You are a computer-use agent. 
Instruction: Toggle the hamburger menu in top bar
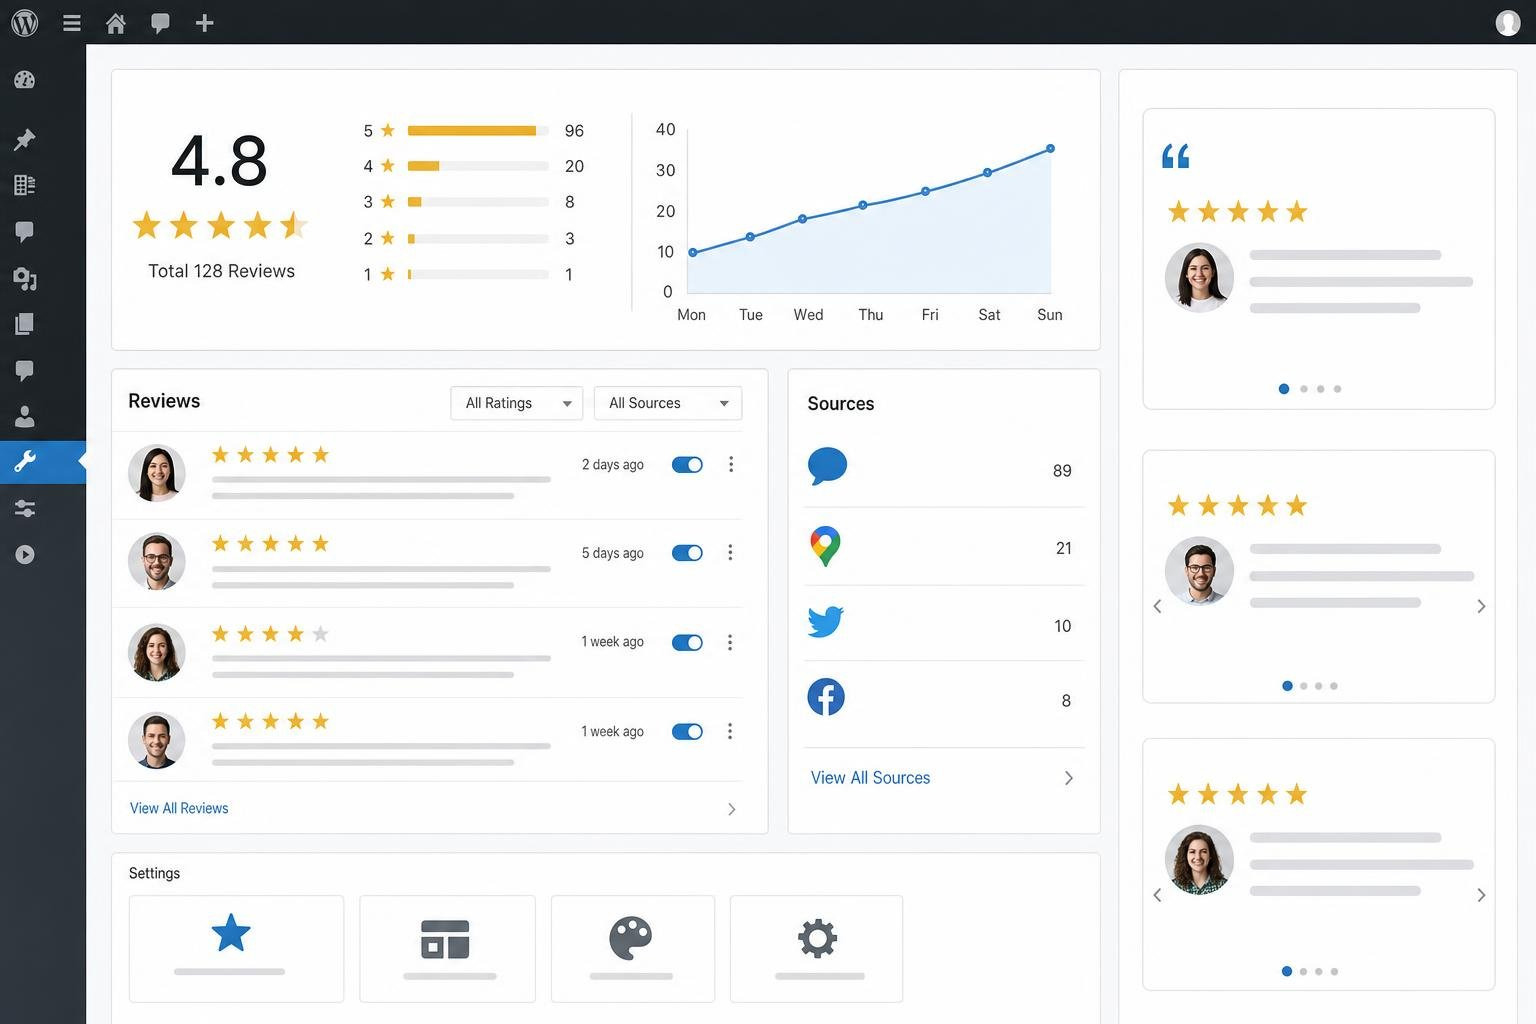[72, 22]
